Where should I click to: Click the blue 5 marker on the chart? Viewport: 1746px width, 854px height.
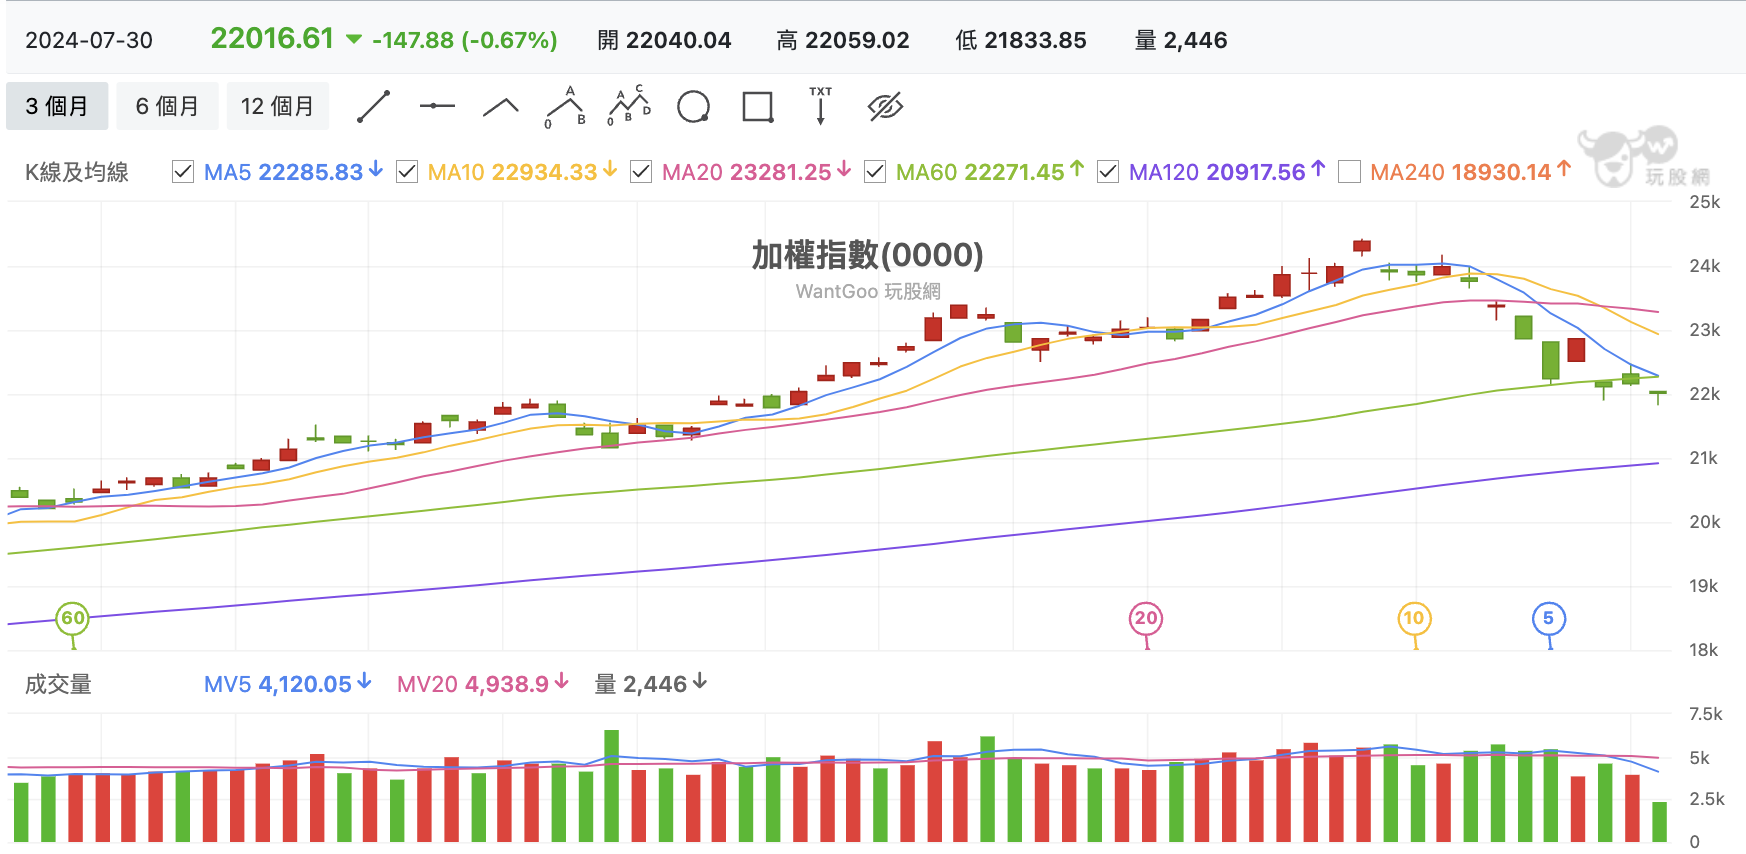(1549, 618)
